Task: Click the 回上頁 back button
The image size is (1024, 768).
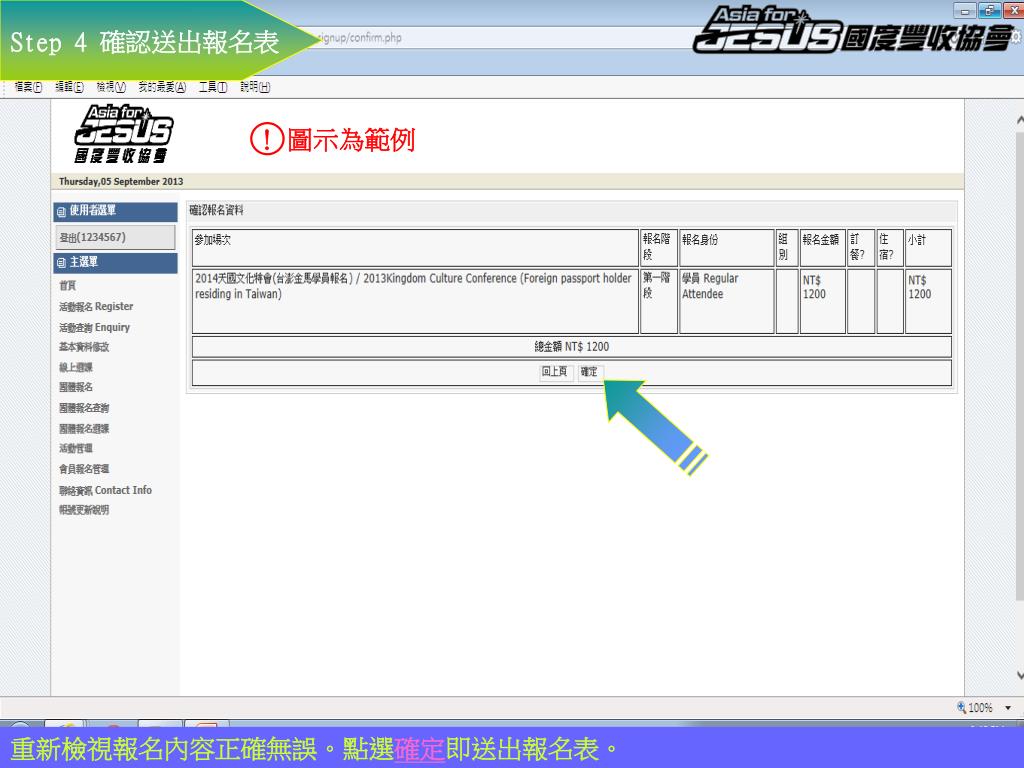Action: point(555,372)
